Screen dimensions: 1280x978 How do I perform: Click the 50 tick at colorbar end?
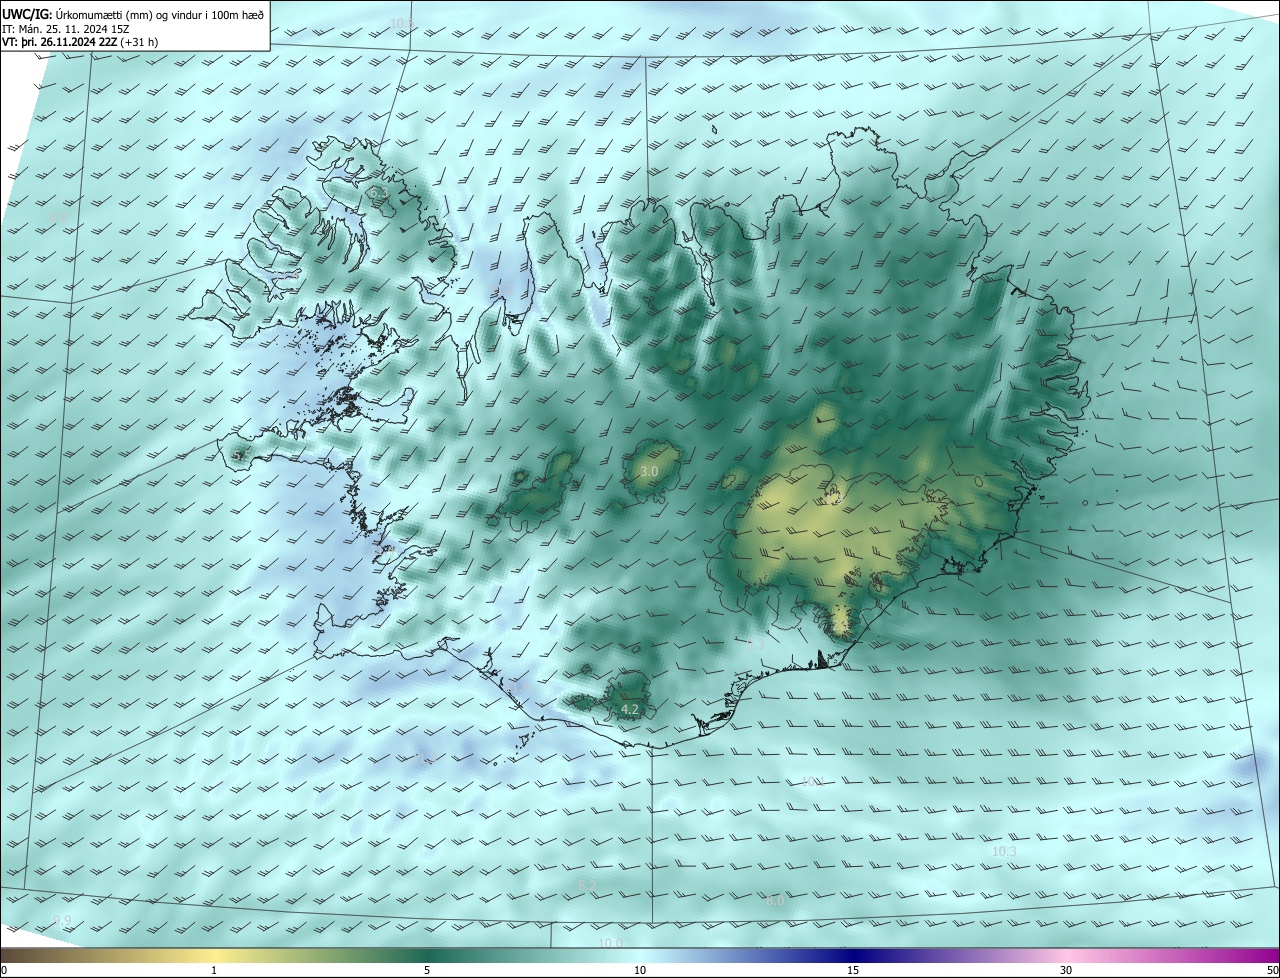[x=1272, y=970]
